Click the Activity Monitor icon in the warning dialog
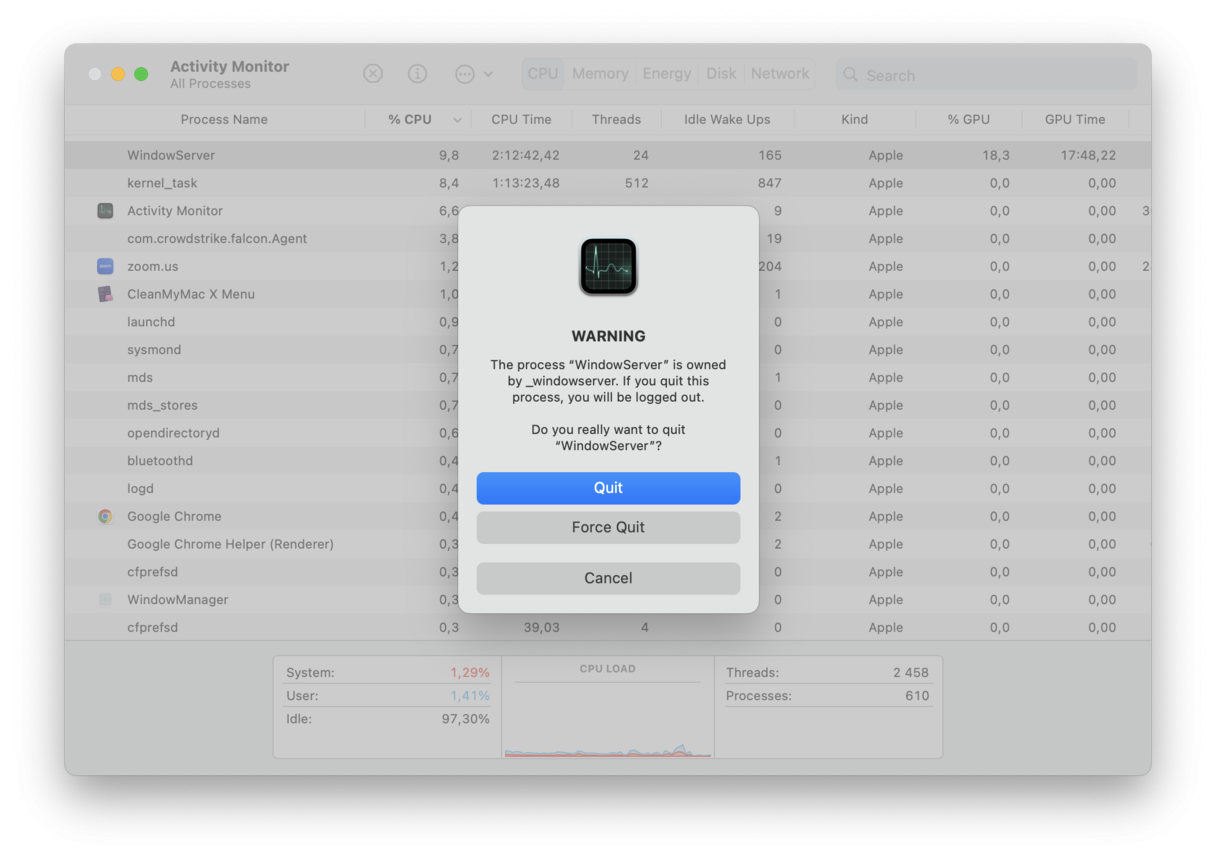The width and height of the screenshot is (1216, 861). 608,267
